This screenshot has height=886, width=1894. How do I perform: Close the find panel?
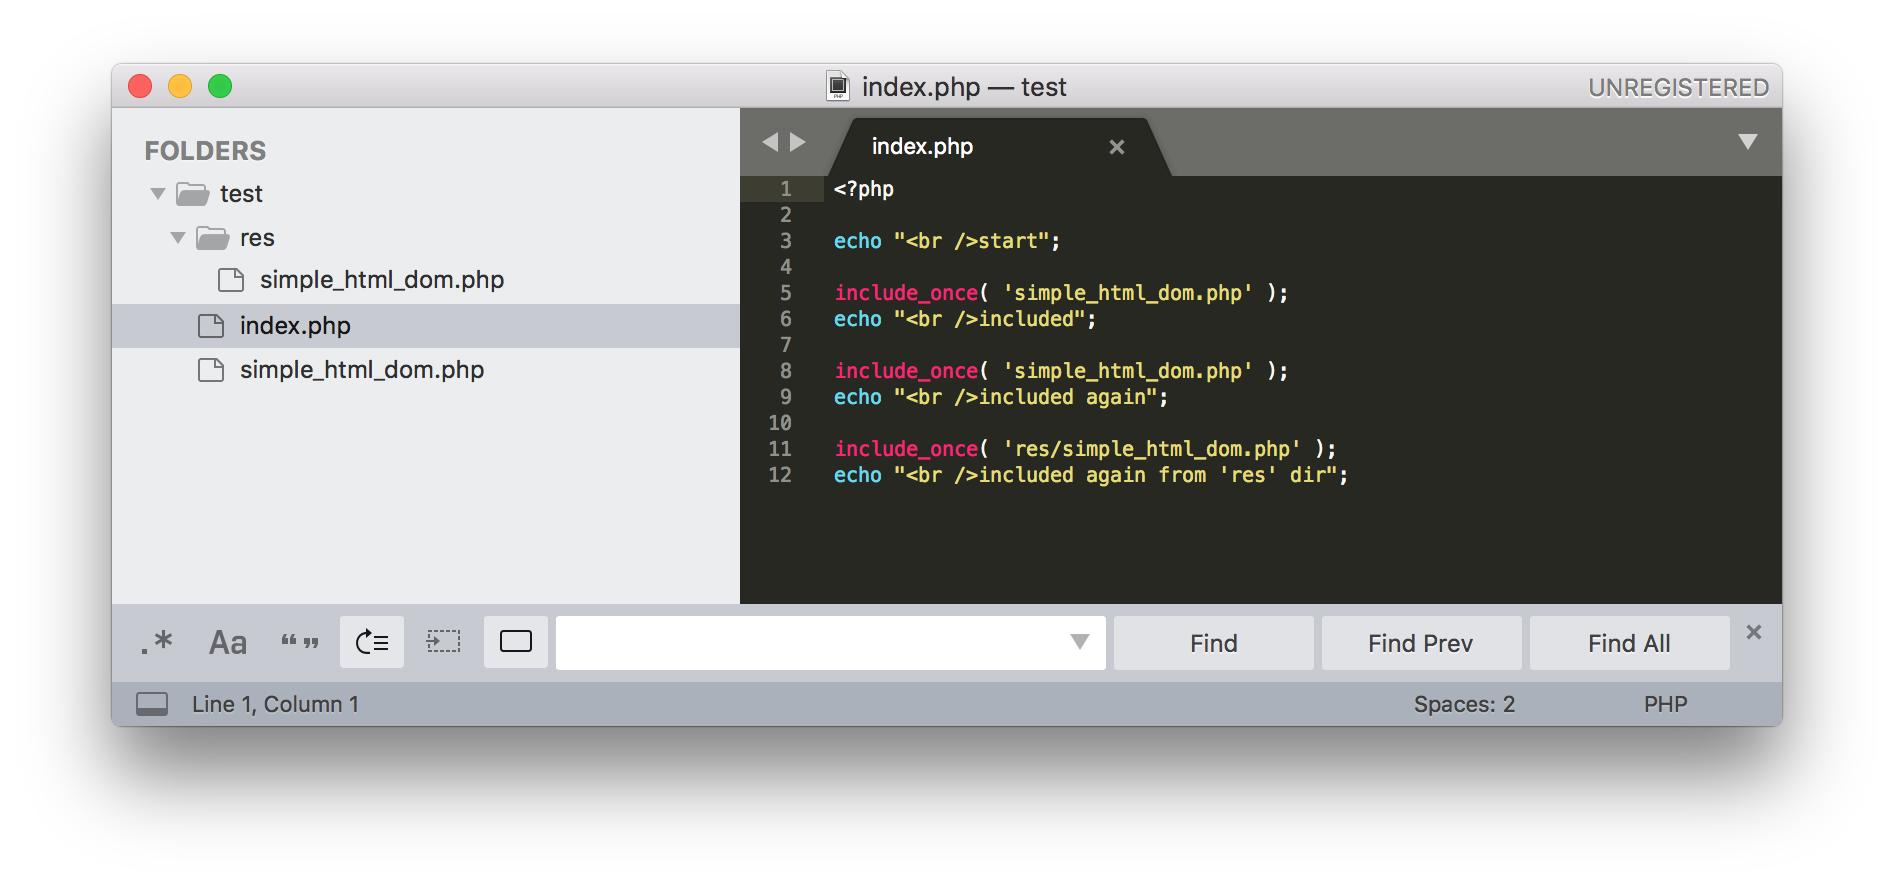(x=1753, y=632)
